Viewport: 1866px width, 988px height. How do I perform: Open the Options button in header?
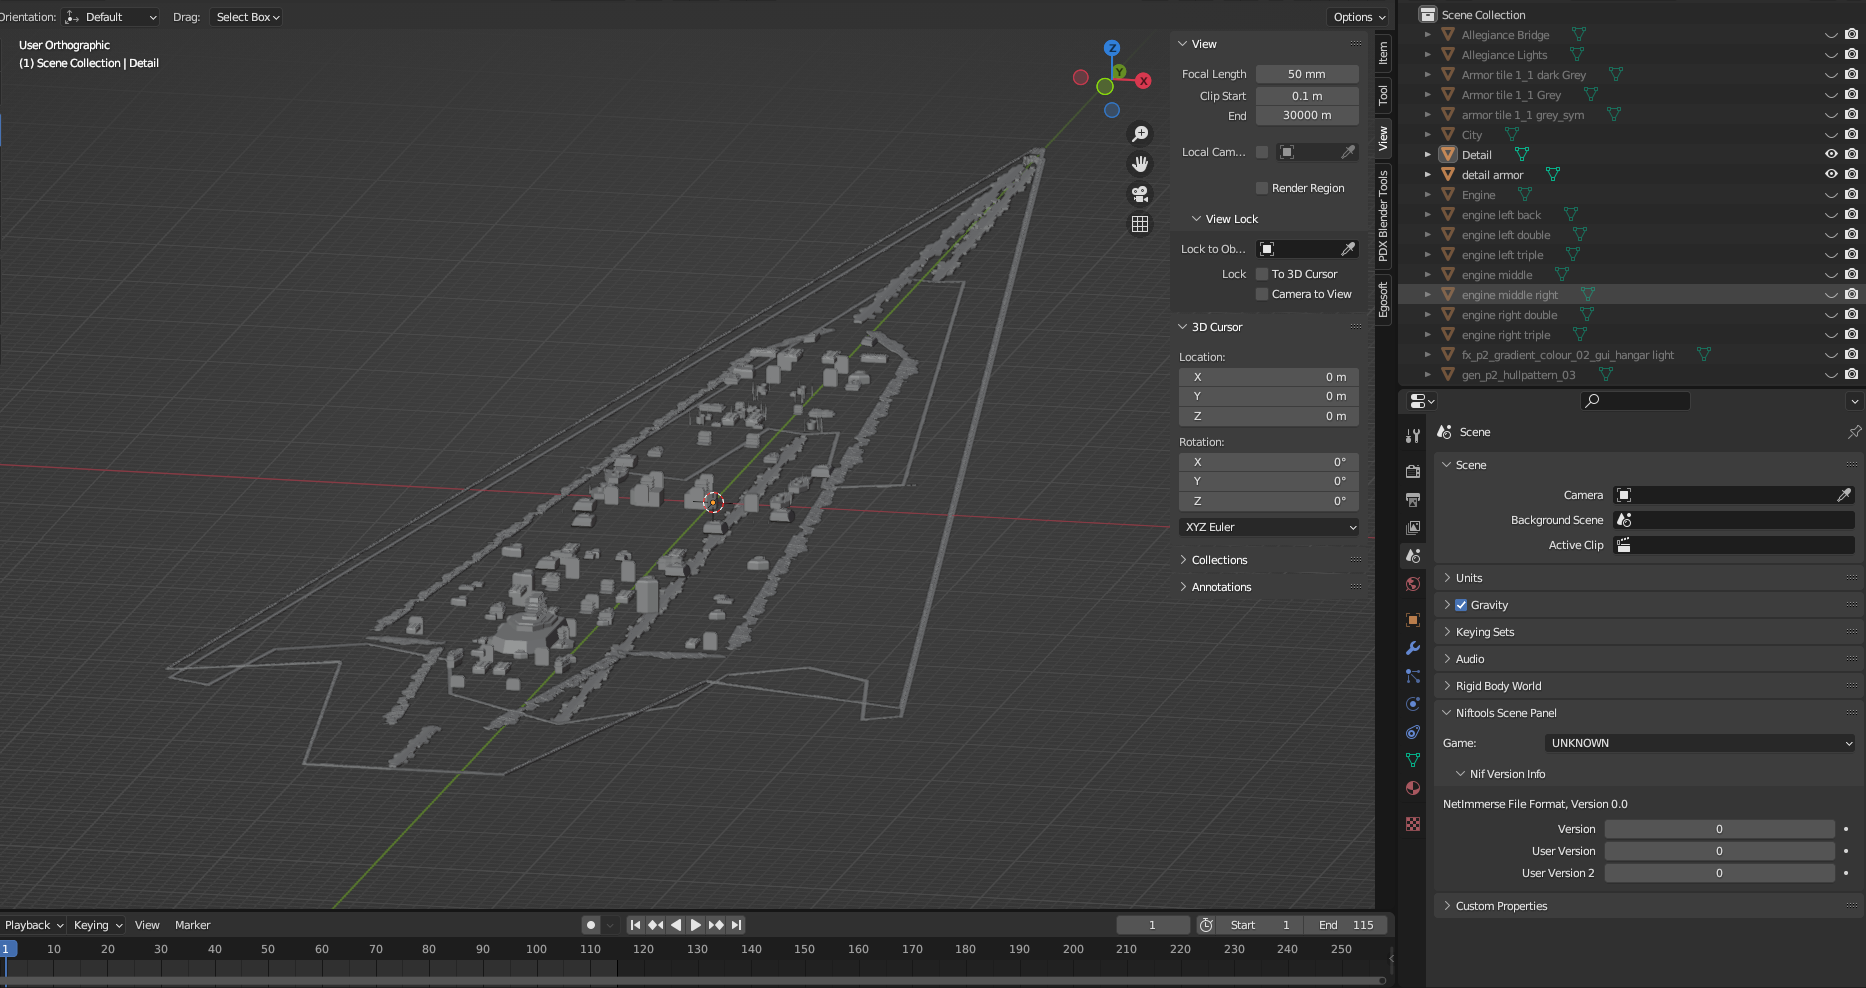click(1359, 17)
